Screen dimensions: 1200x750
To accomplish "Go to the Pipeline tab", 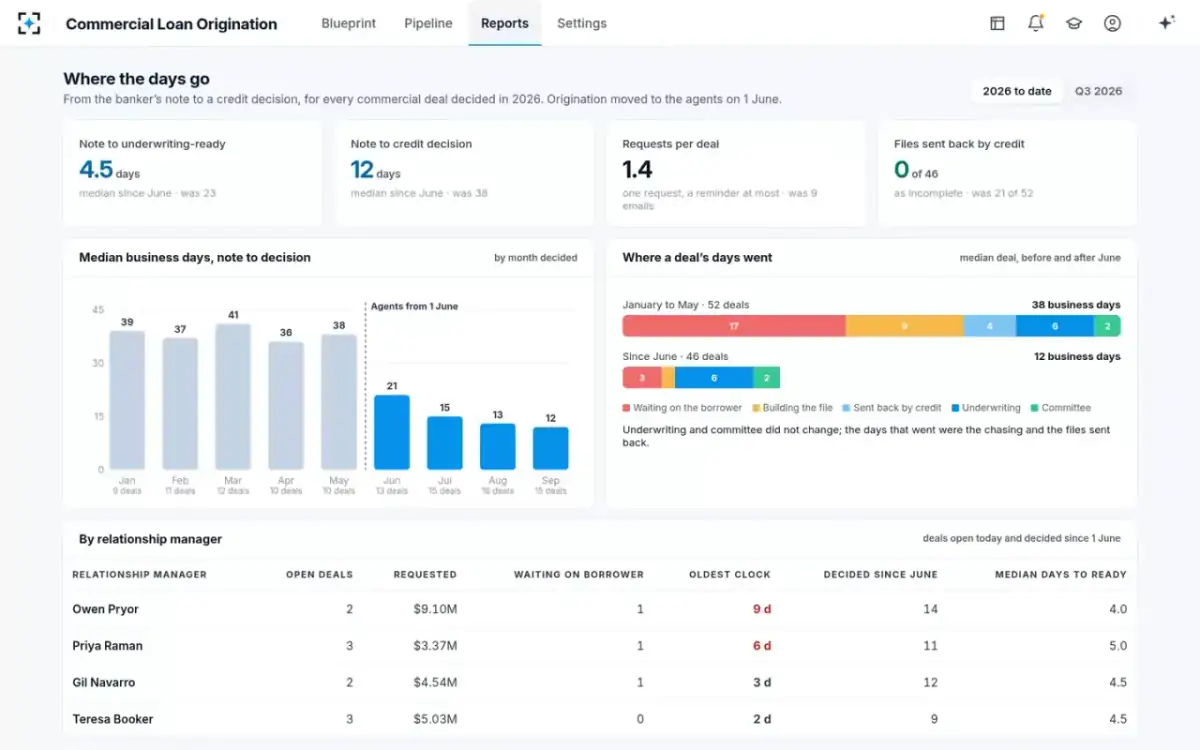I will (428, 23).
